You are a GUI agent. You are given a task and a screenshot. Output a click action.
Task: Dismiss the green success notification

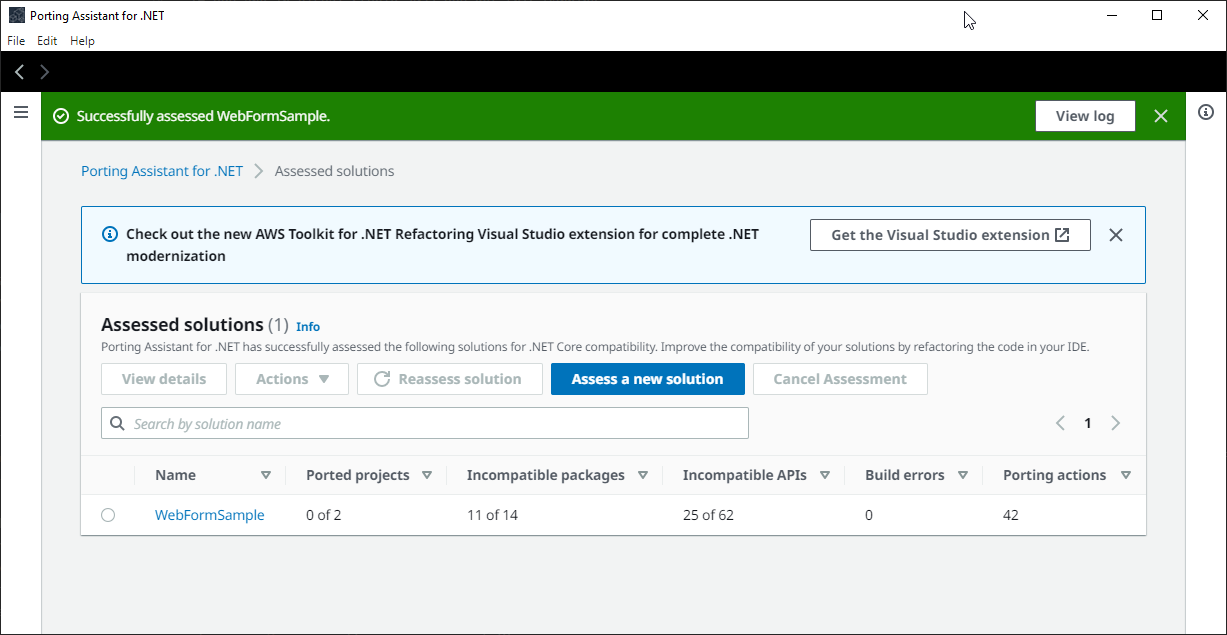click(x=1160, y=116)
